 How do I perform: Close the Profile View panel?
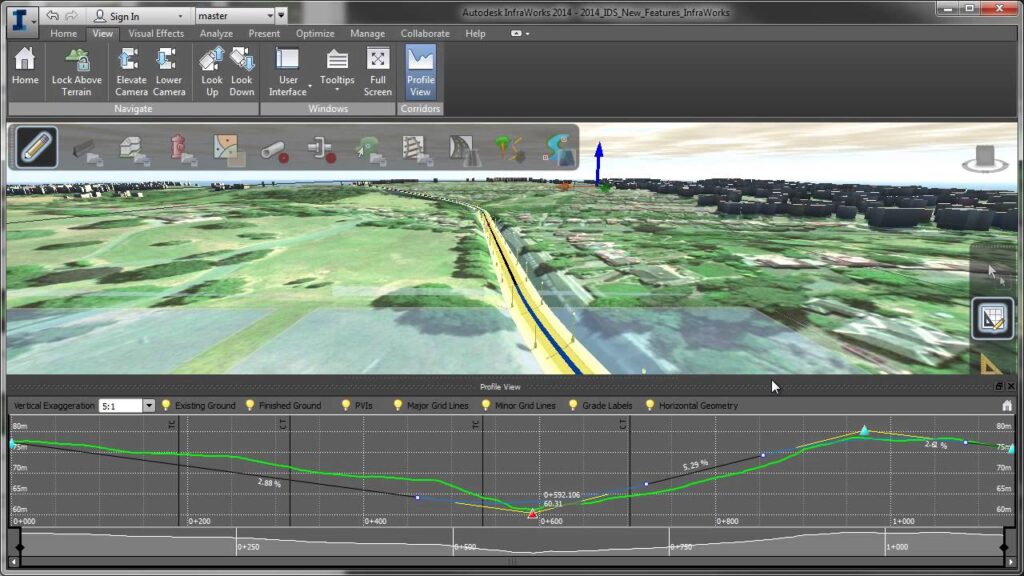1011,387
